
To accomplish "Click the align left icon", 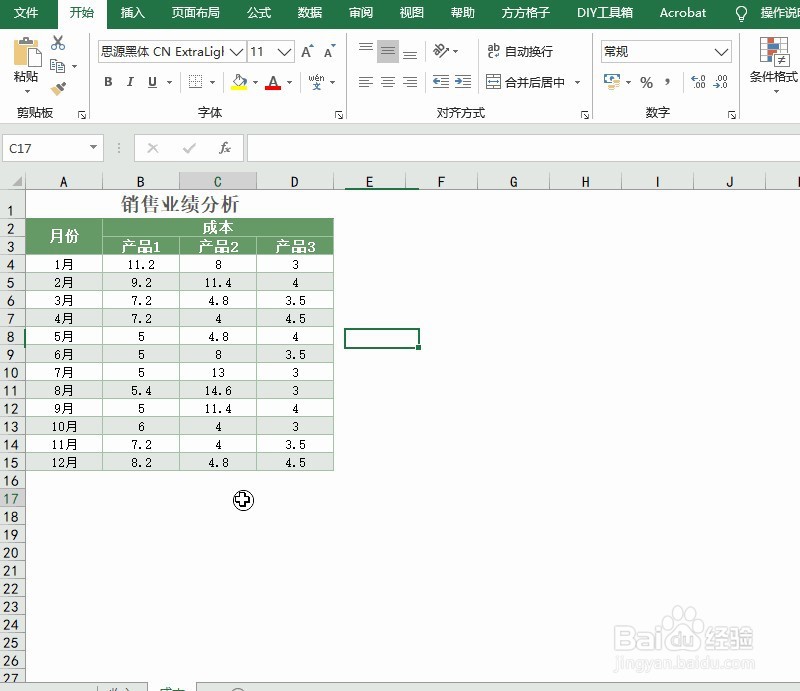I will [x=366, y=82].
